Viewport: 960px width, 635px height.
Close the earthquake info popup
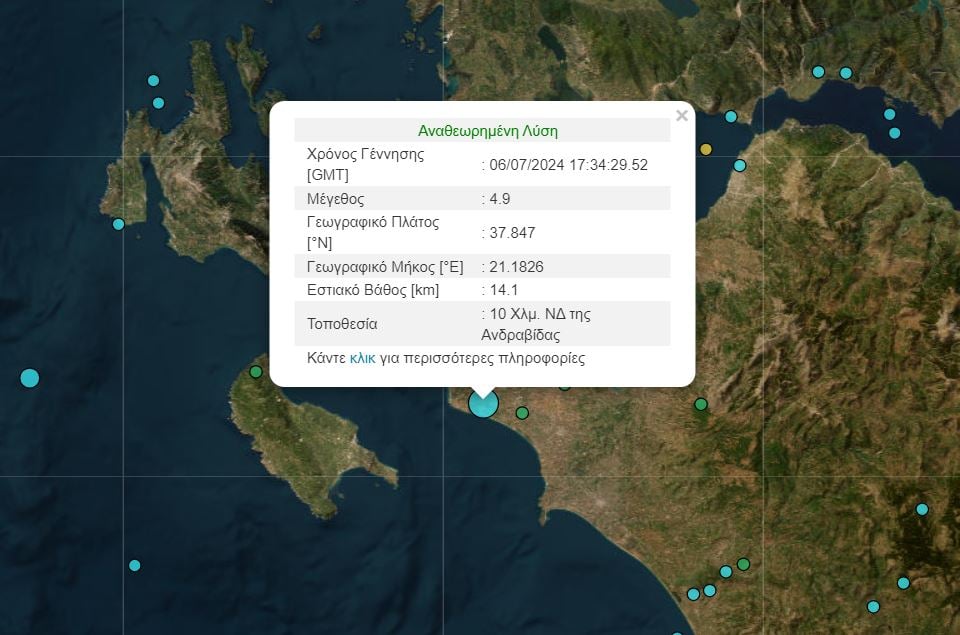681,116
